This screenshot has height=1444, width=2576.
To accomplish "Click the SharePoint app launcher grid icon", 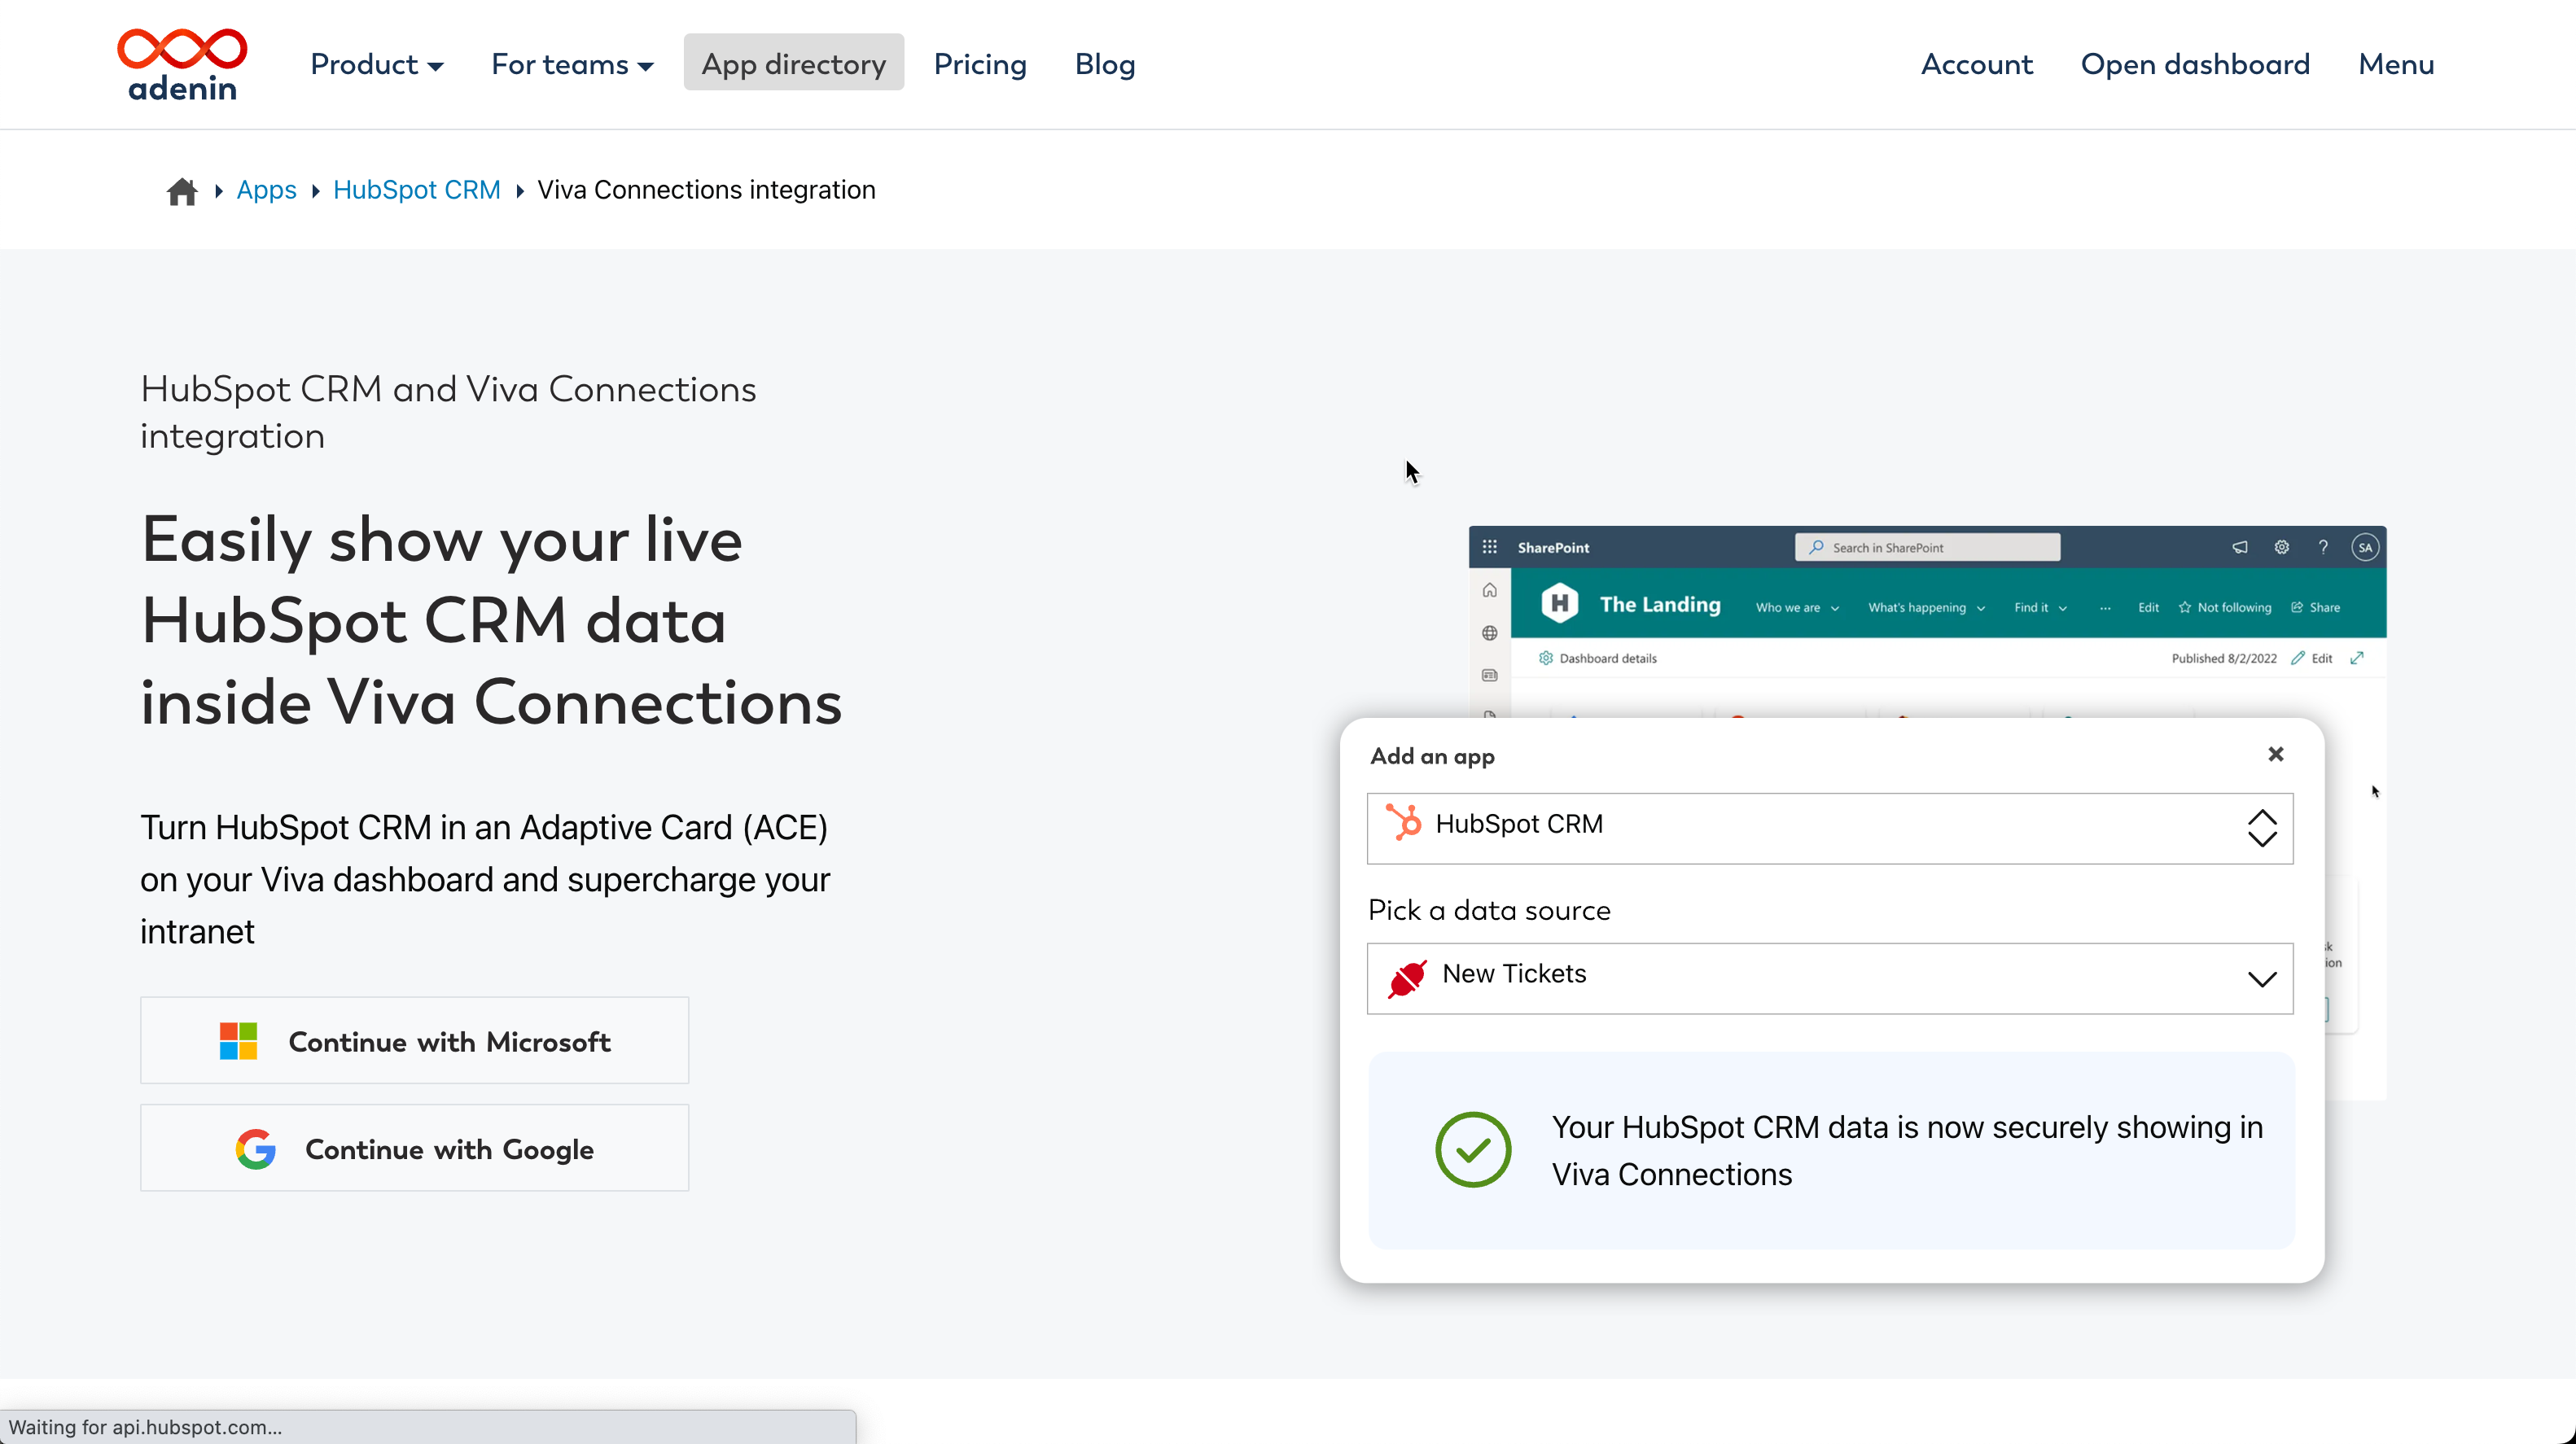I will [1489, 547].
